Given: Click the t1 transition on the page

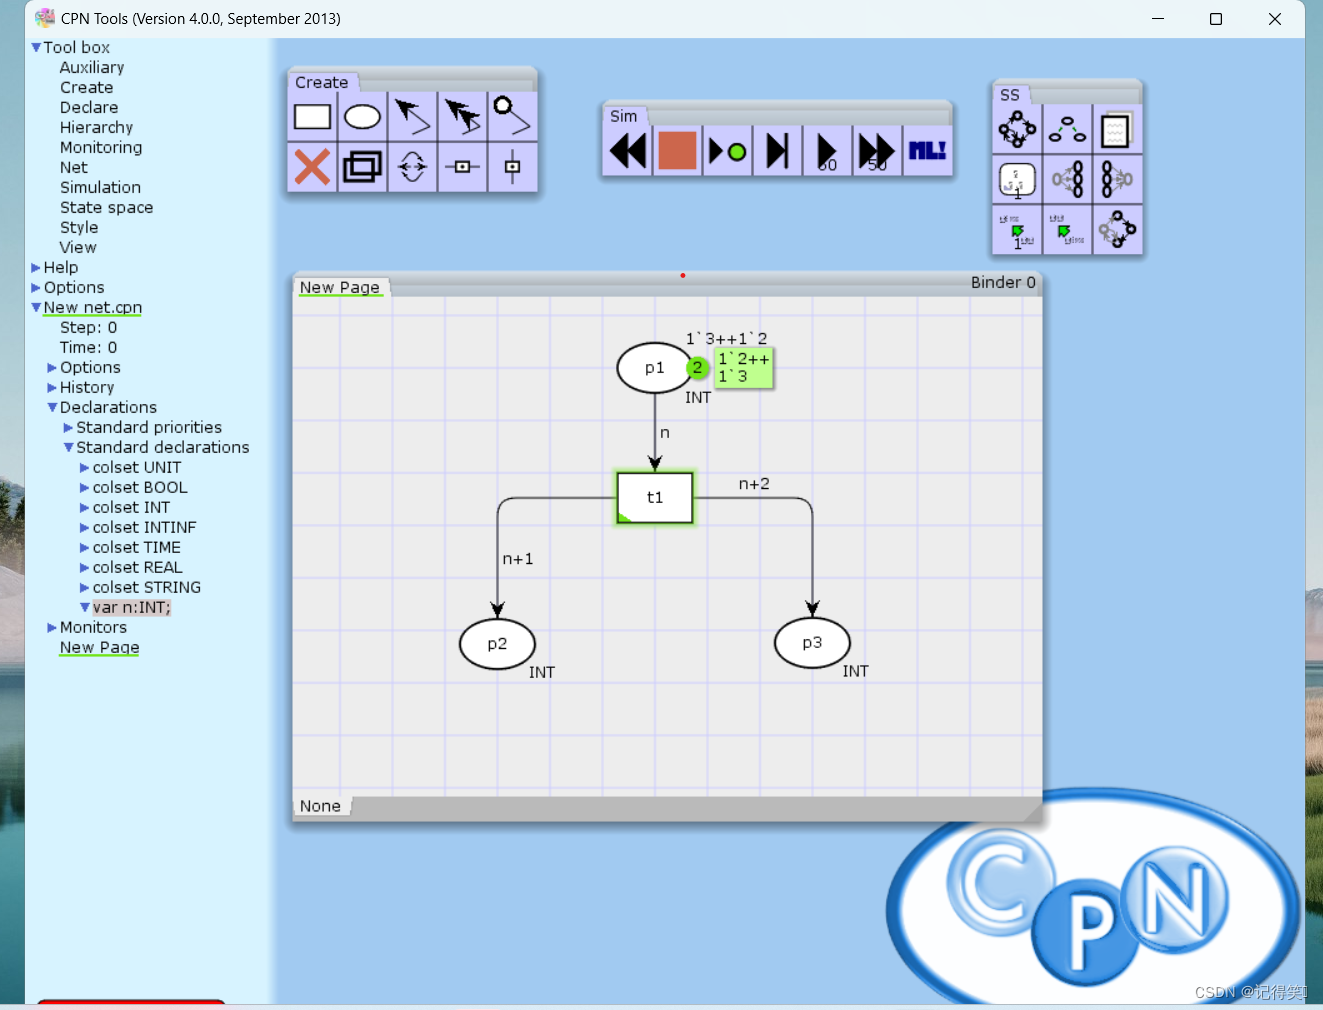Looking at the screenshot, I should point(653,497).
